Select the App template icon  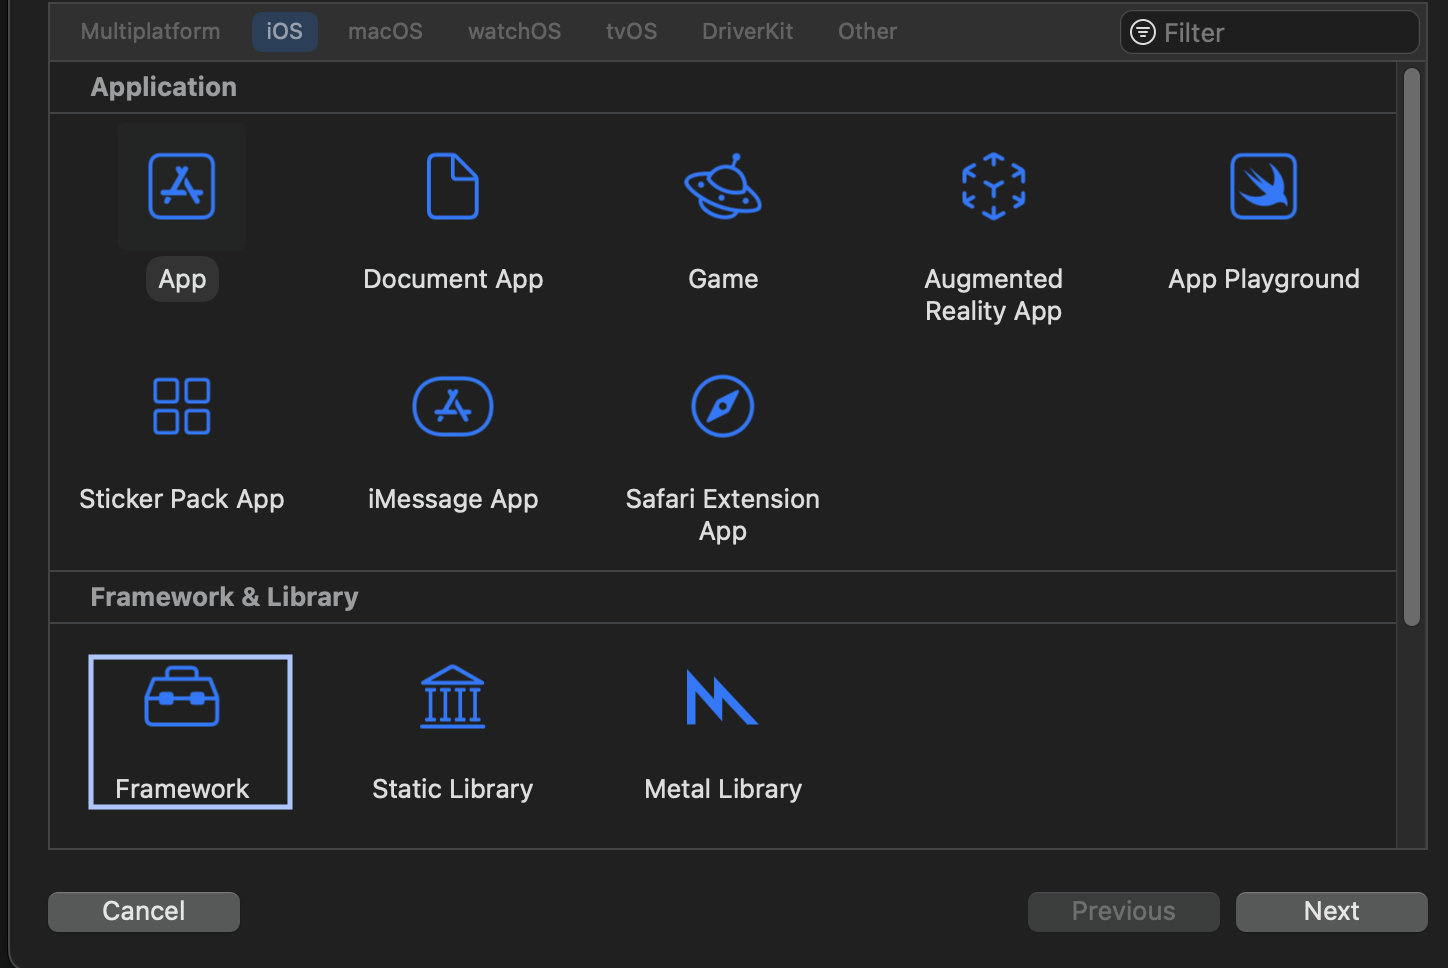(x=182, y=186)
